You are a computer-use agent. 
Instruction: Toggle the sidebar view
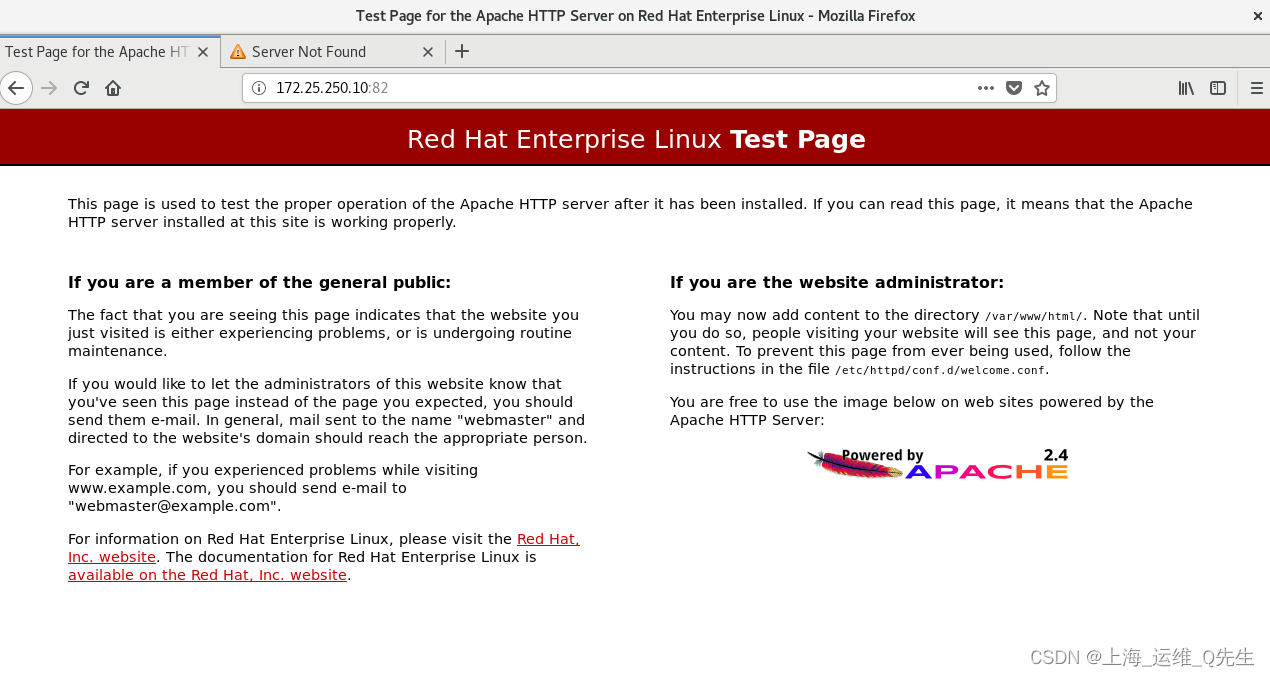point(1218,88)
